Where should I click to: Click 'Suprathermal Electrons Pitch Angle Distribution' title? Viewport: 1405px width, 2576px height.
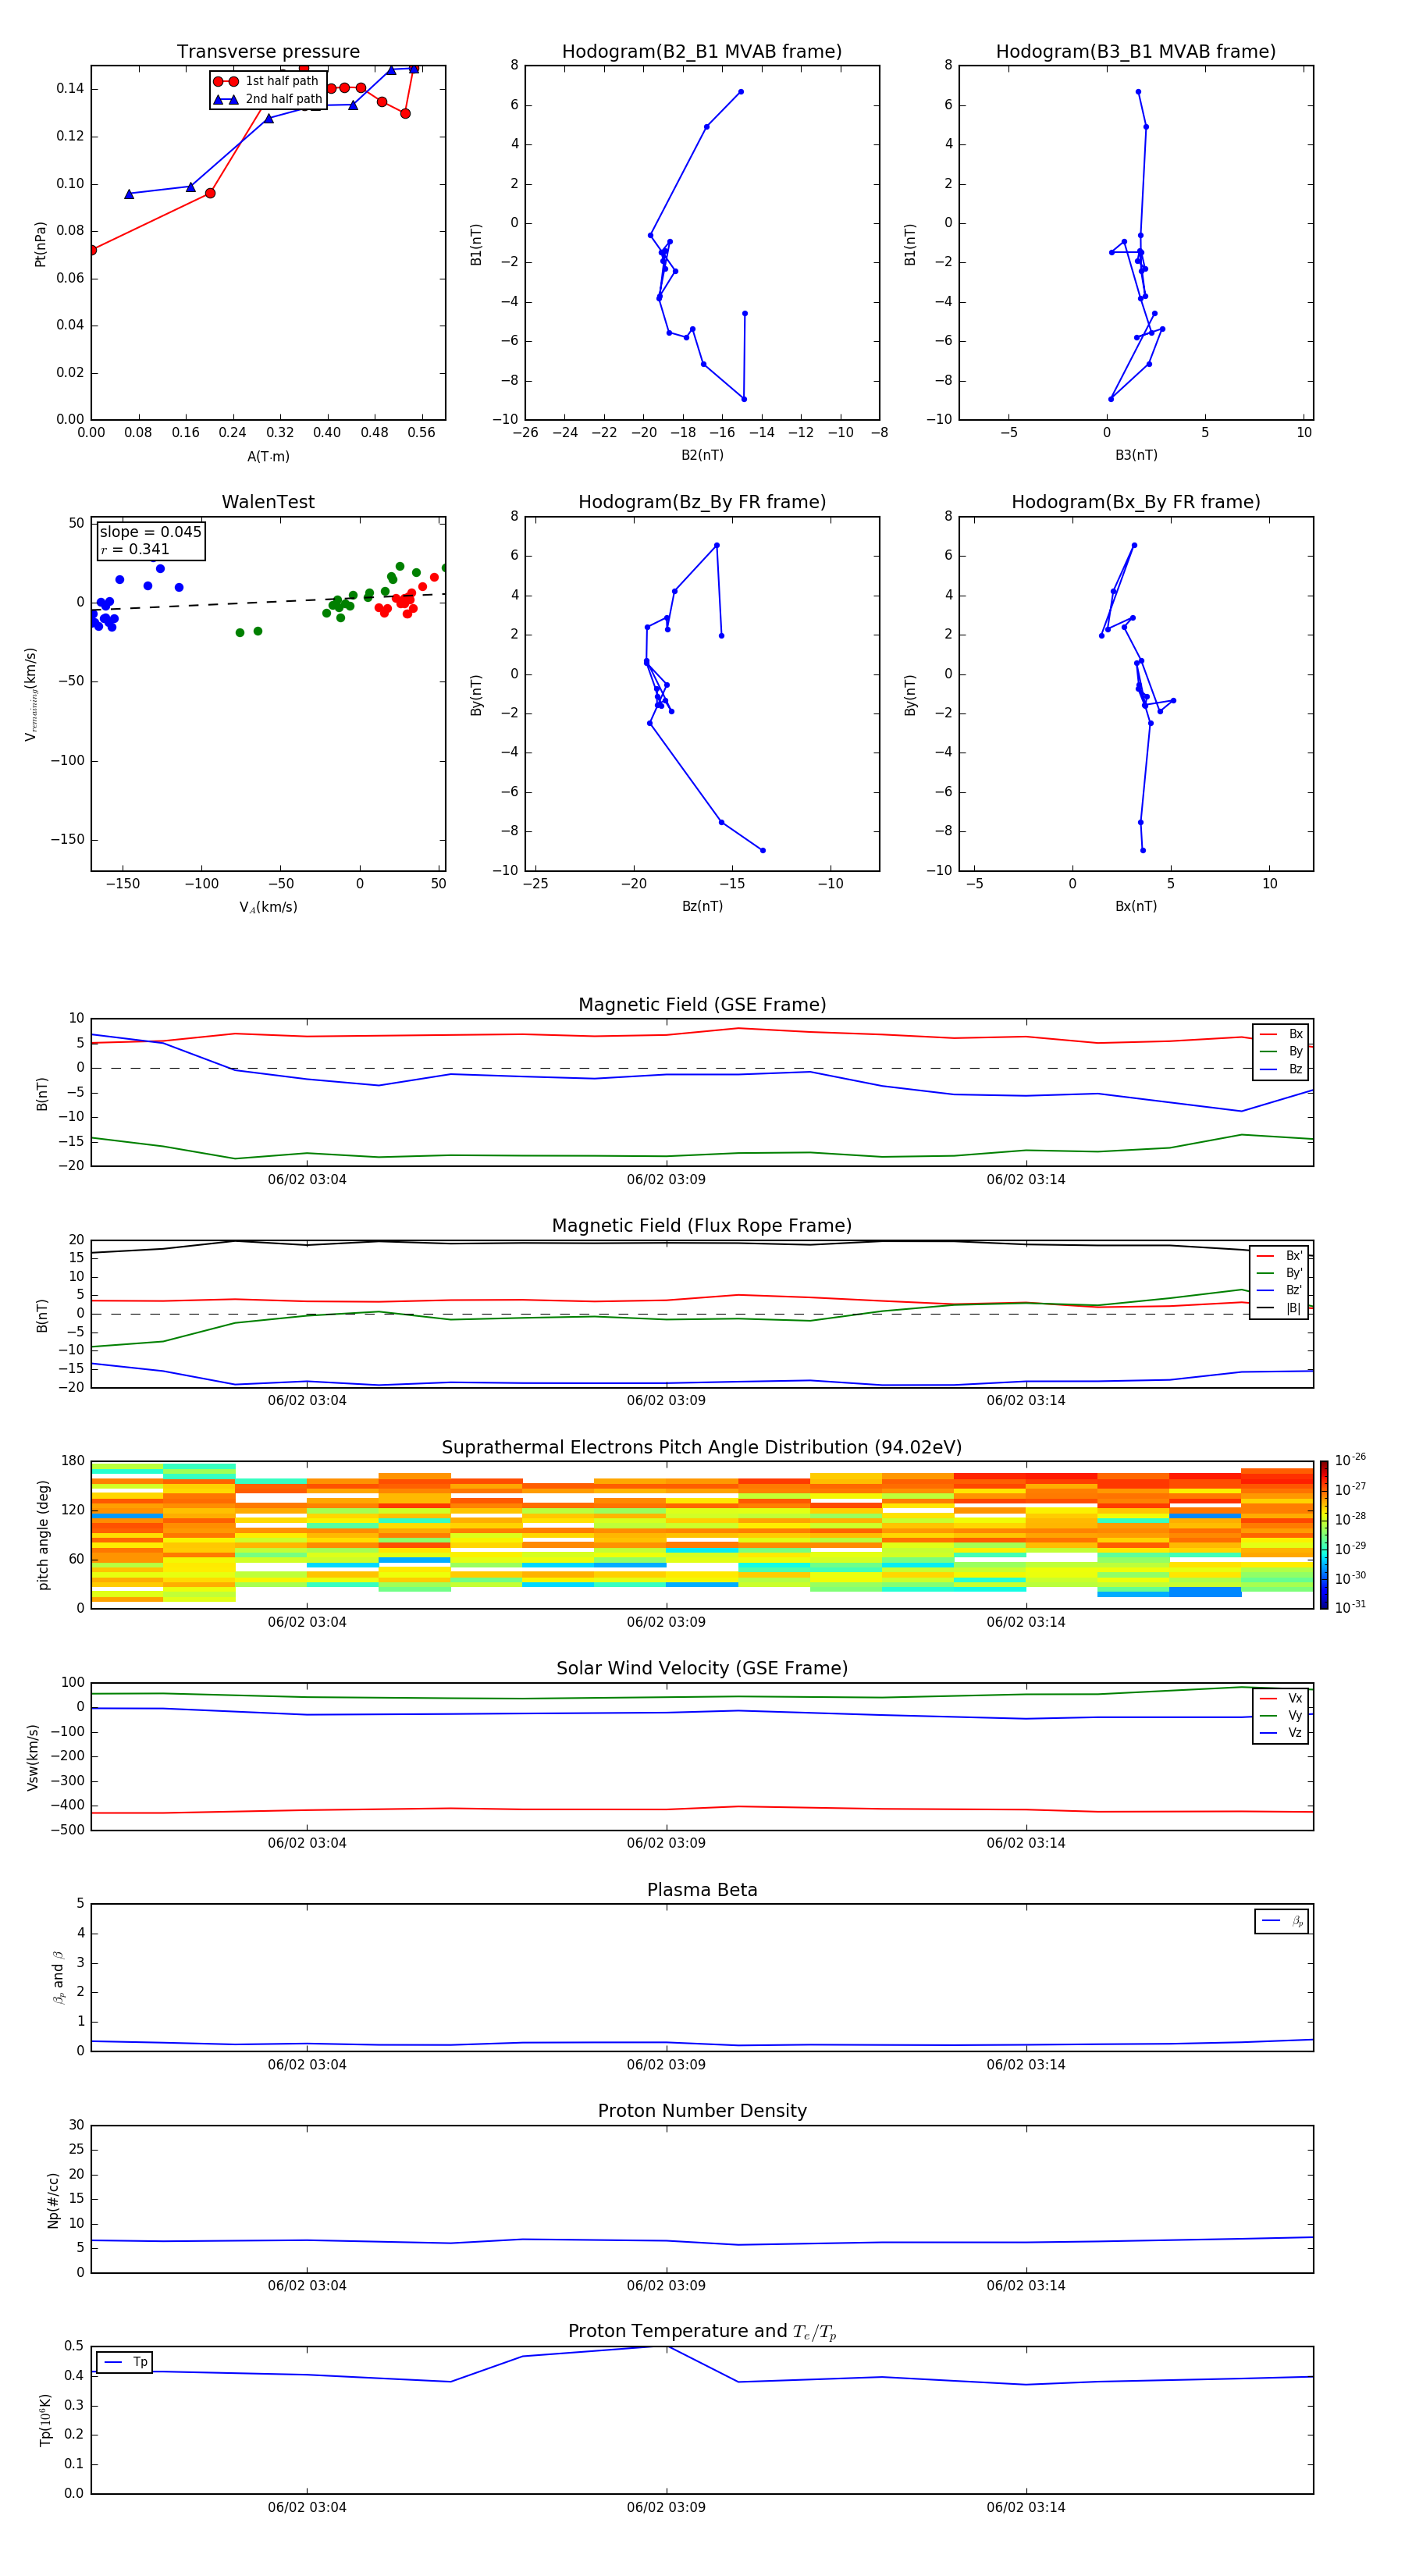point(702,1448)
